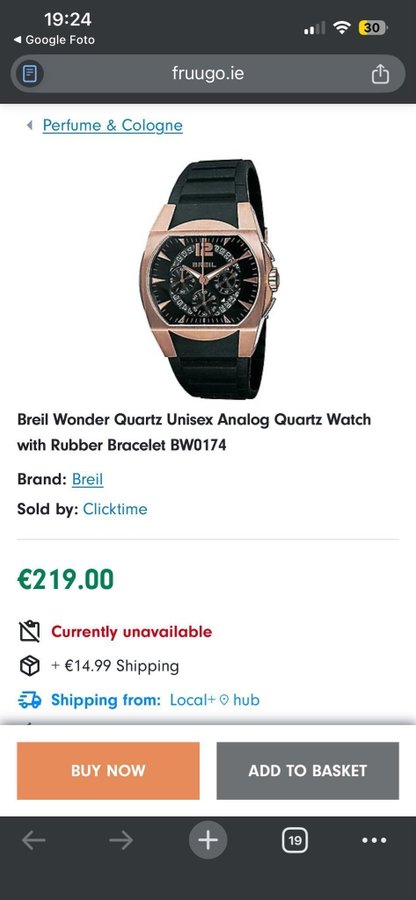Open the tab switcher showing 19 tabs
Screen dimensions: 416x900
click(294, 840)
